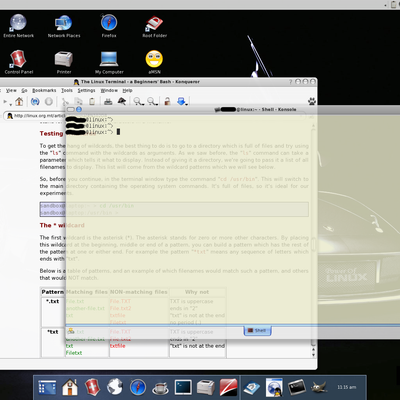The image size is (400, 400).
Task: Open the View menu in Konqueror
Action: point(11,90)
